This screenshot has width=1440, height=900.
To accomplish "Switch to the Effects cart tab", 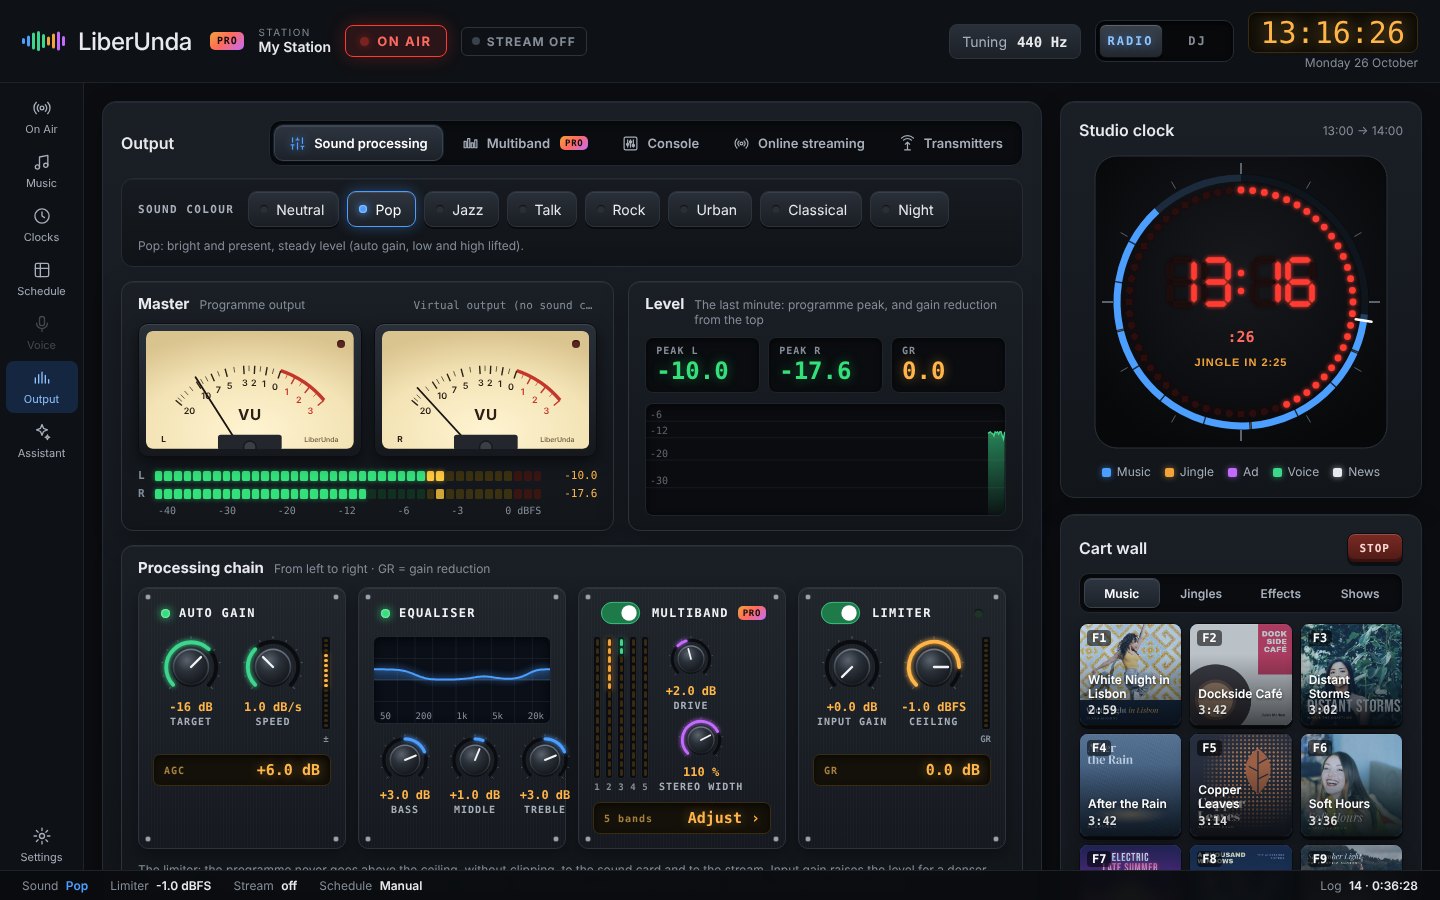I will coord(1280,594).
